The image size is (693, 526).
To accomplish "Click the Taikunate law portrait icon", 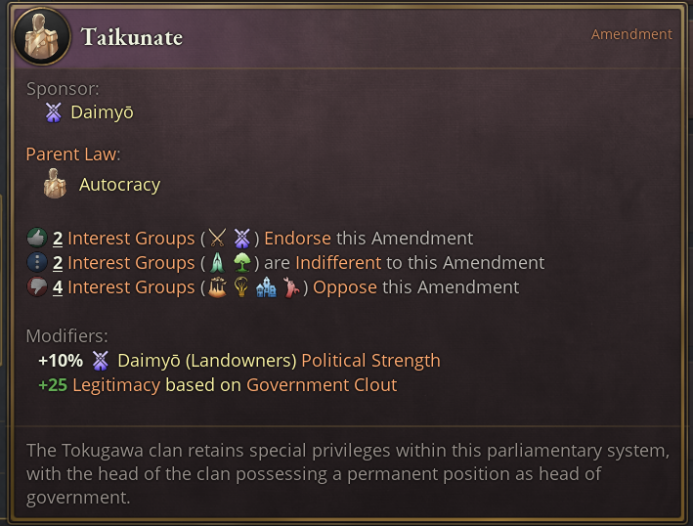I will [x=41, y=37].
